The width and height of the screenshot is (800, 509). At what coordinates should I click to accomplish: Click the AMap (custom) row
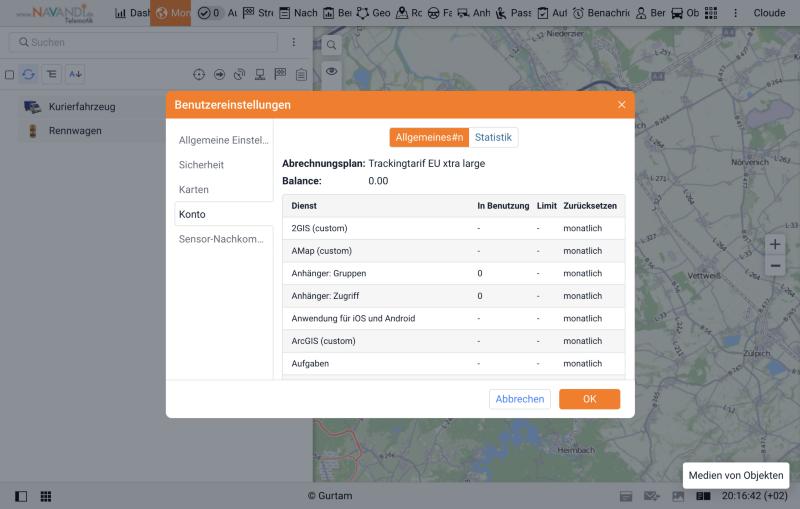pos(454,250)
